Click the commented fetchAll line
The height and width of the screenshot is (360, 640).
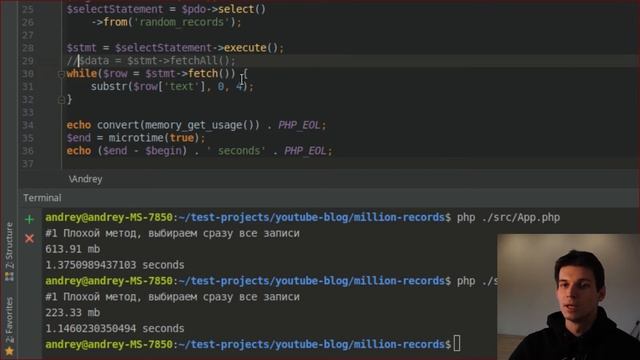pos(151,61)
